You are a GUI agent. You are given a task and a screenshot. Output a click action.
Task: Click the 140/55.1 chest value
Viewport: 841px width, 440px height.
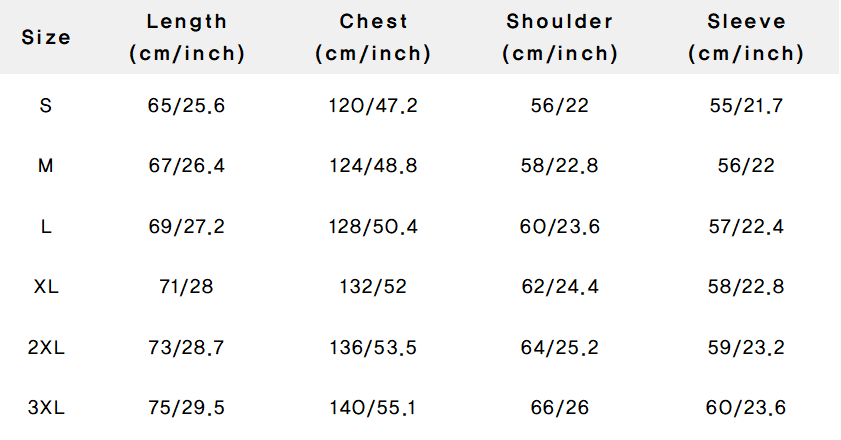point(373,407)
